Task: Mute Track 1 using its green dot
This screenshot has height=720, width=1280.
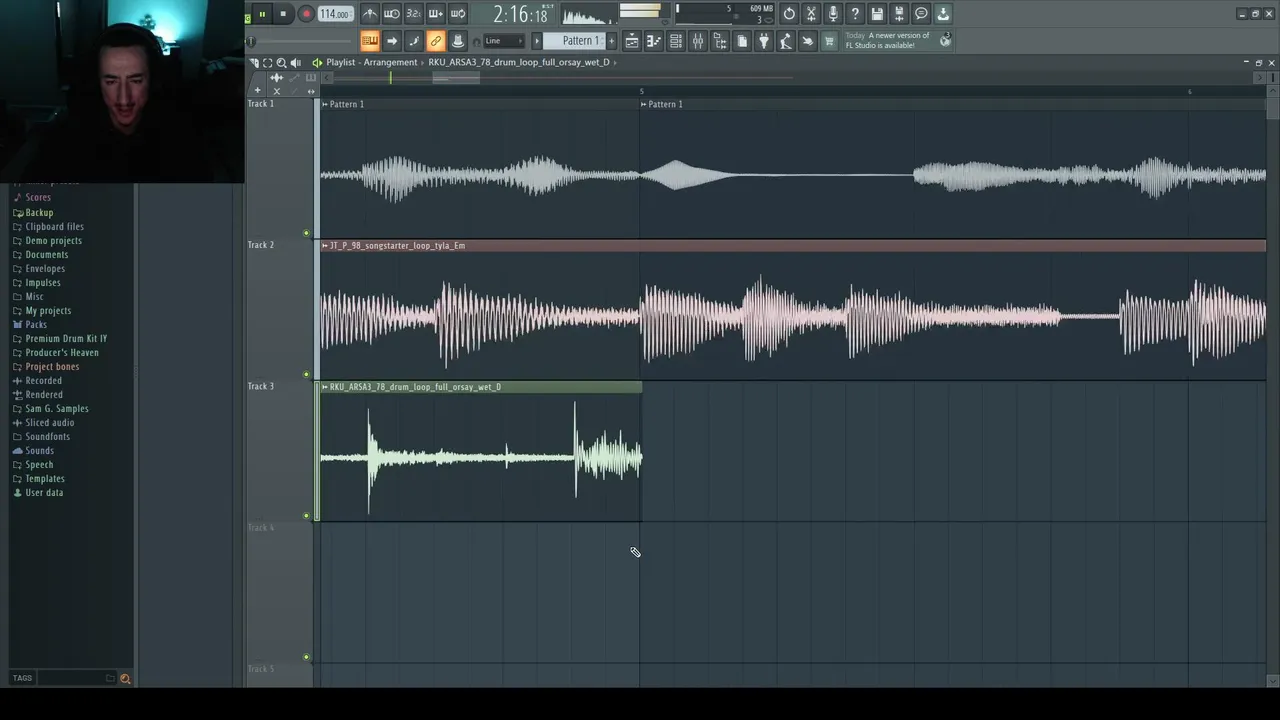Action: pos(307,233)
